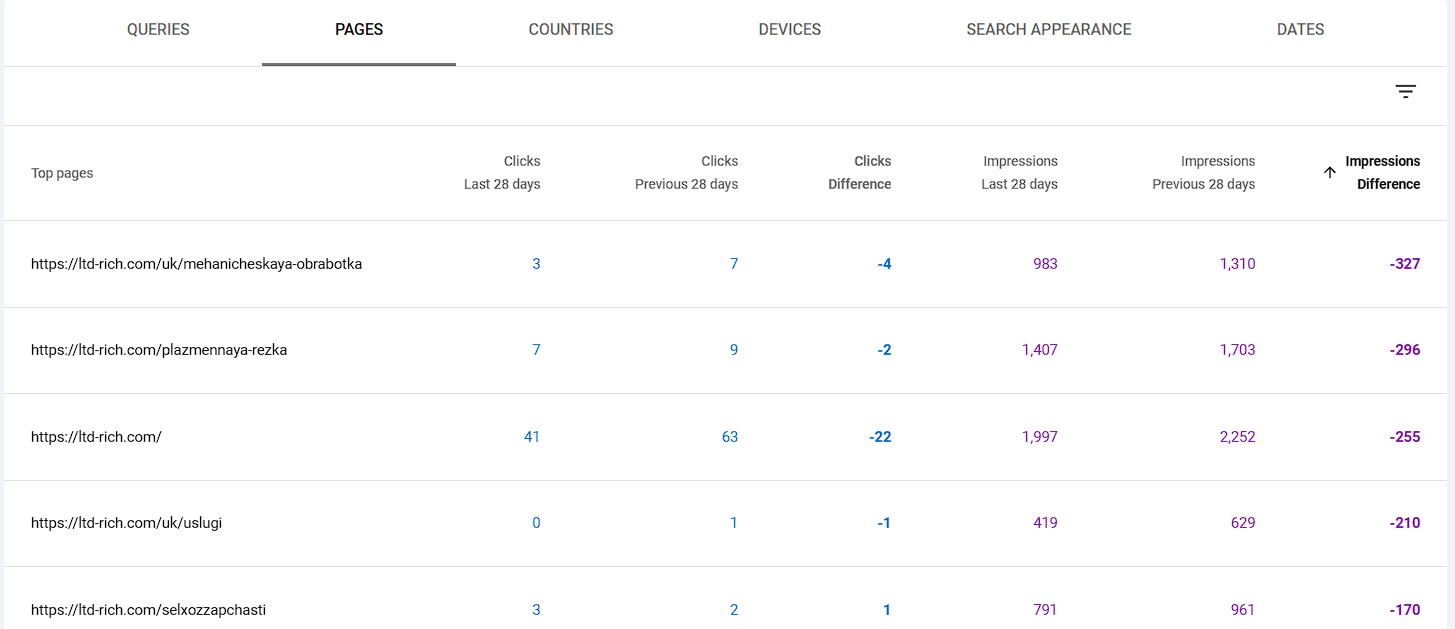Sort by Impressions Last 28 days column

coord(1020,172)
